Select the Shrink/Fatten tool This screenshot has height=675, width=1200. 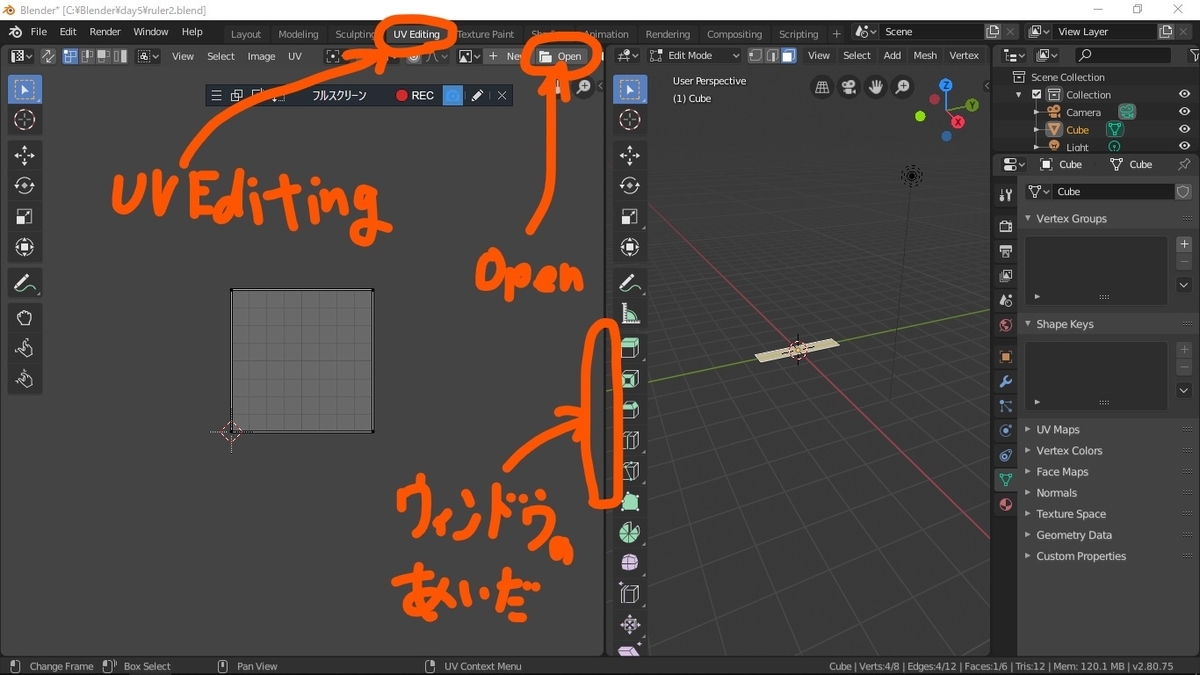(630, 625)
